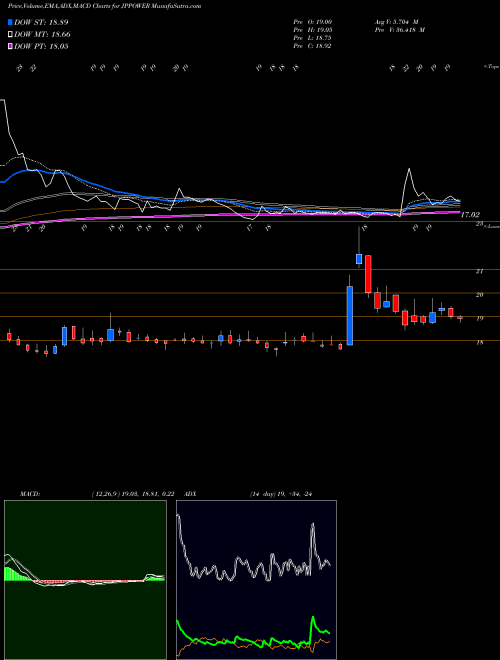Screen dimensions: 500x660
Task: Select the 'DOW PT: 18.05' legend text
Action: click(x=41, y=46)
